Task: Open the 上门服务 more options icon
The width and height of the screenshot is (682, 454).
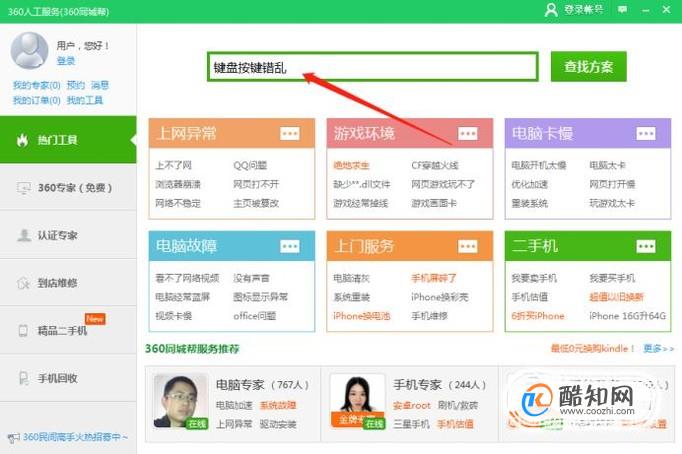Action: [468, 246]
